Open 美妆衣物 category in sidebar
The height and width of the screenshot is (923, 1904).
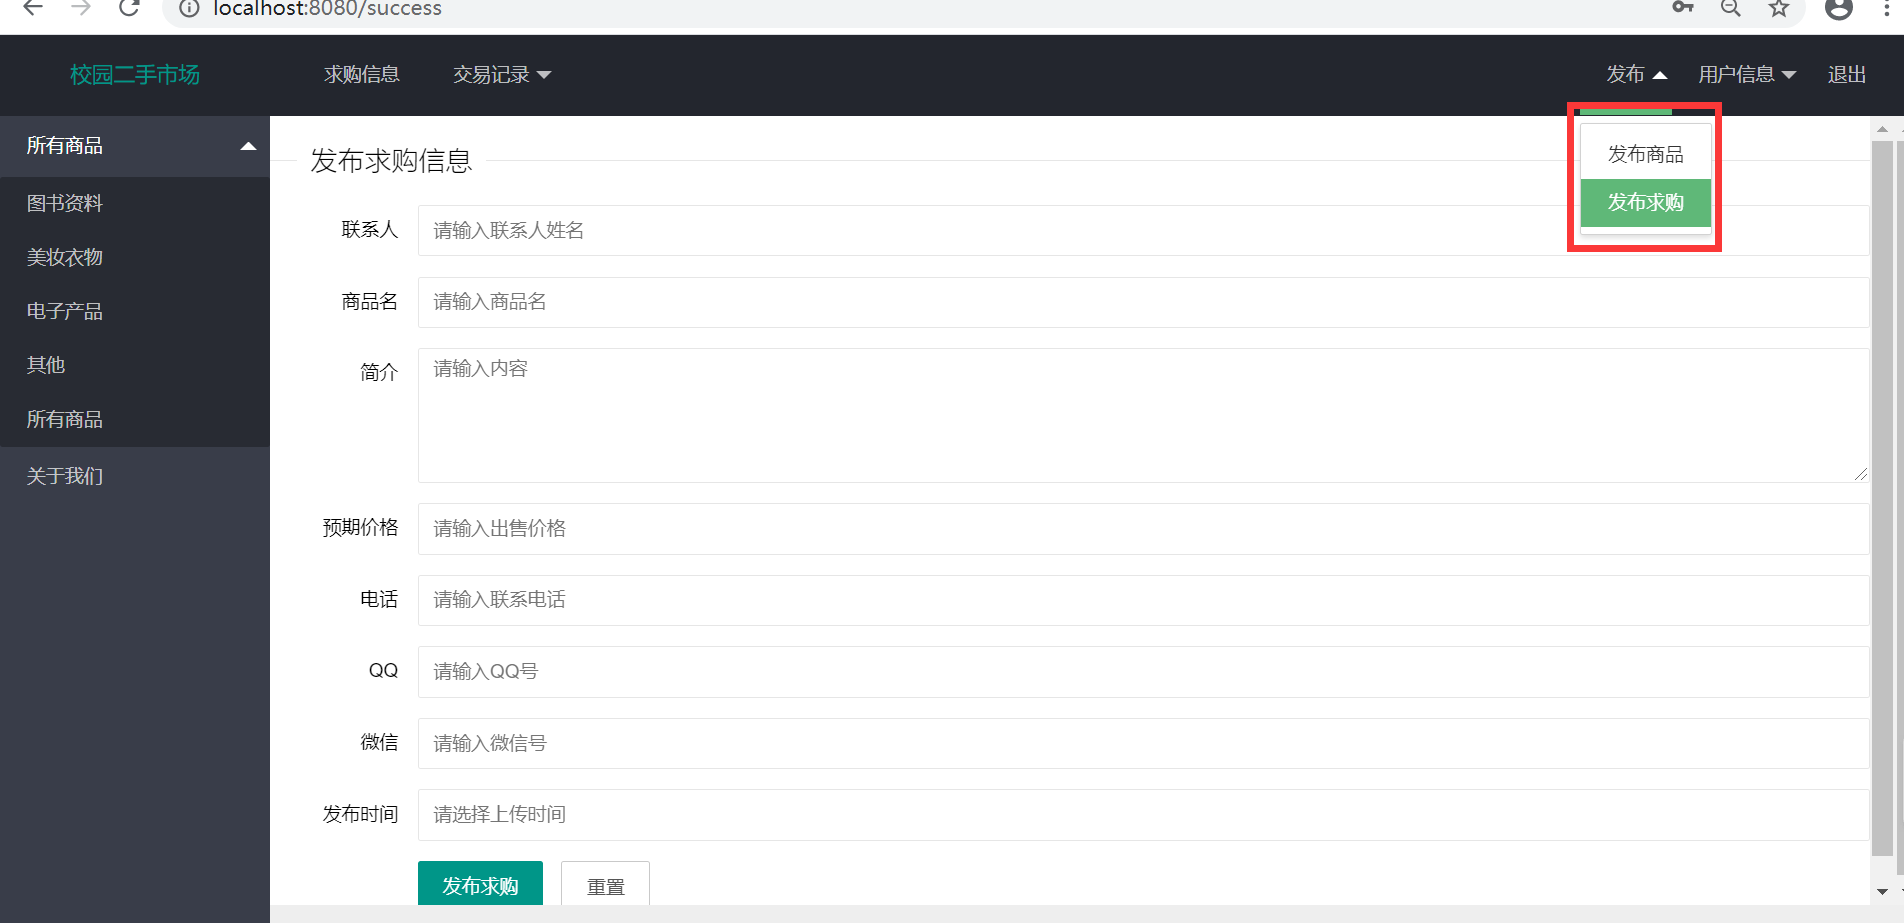135,258
